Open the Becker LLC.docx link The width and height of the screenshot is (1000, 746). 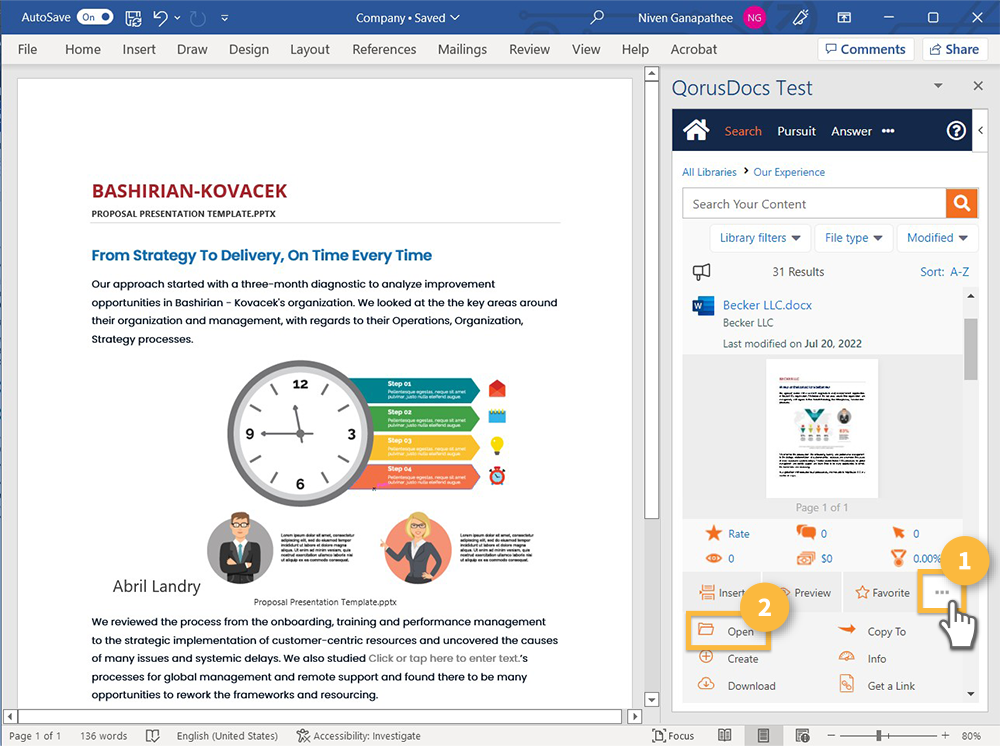click(767, 305)
